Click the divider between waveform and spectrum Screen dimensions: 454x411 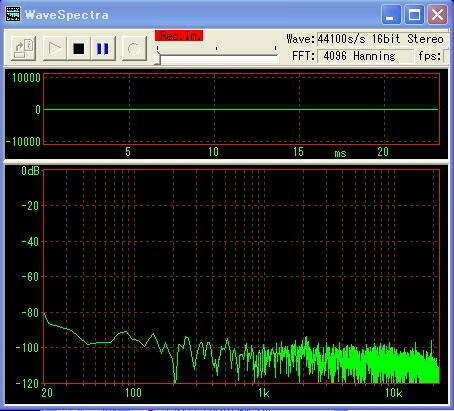[227, 161]
